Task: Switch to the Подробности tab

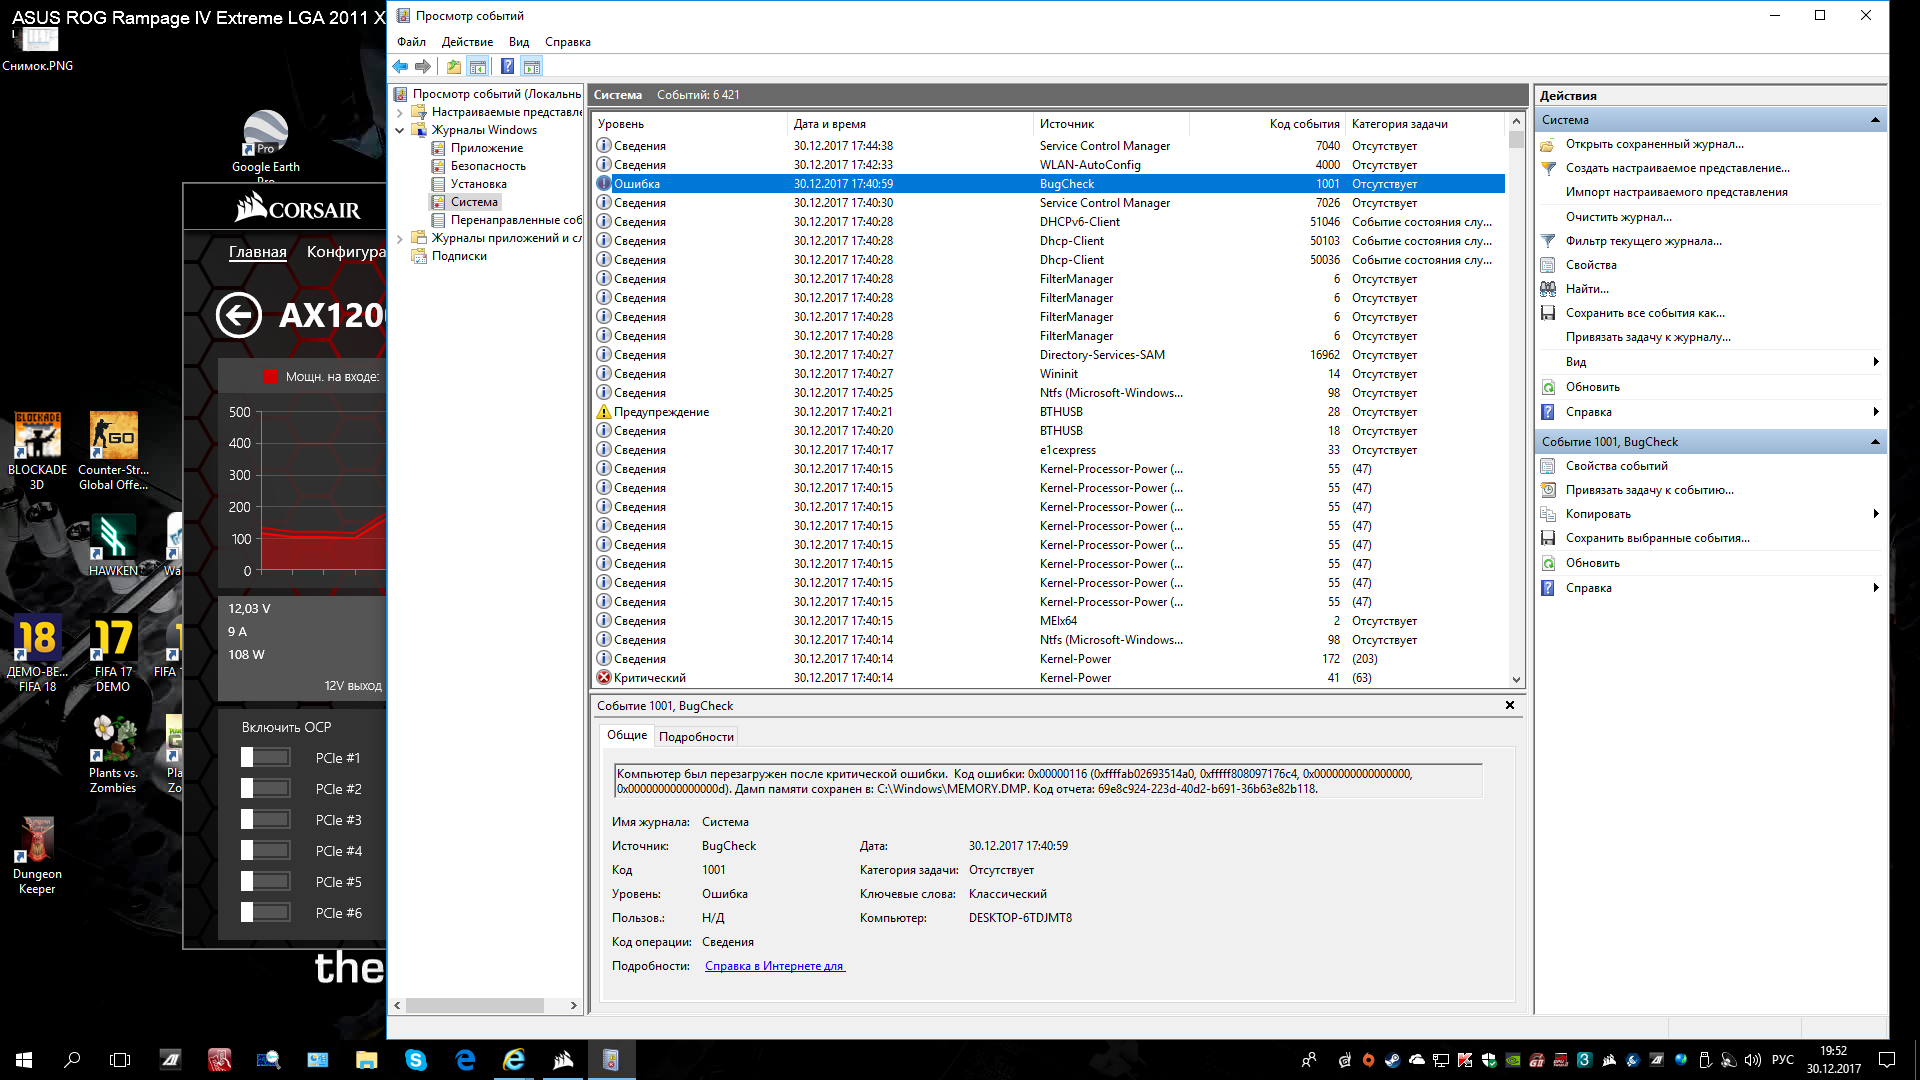Action: tap(696, 737)
